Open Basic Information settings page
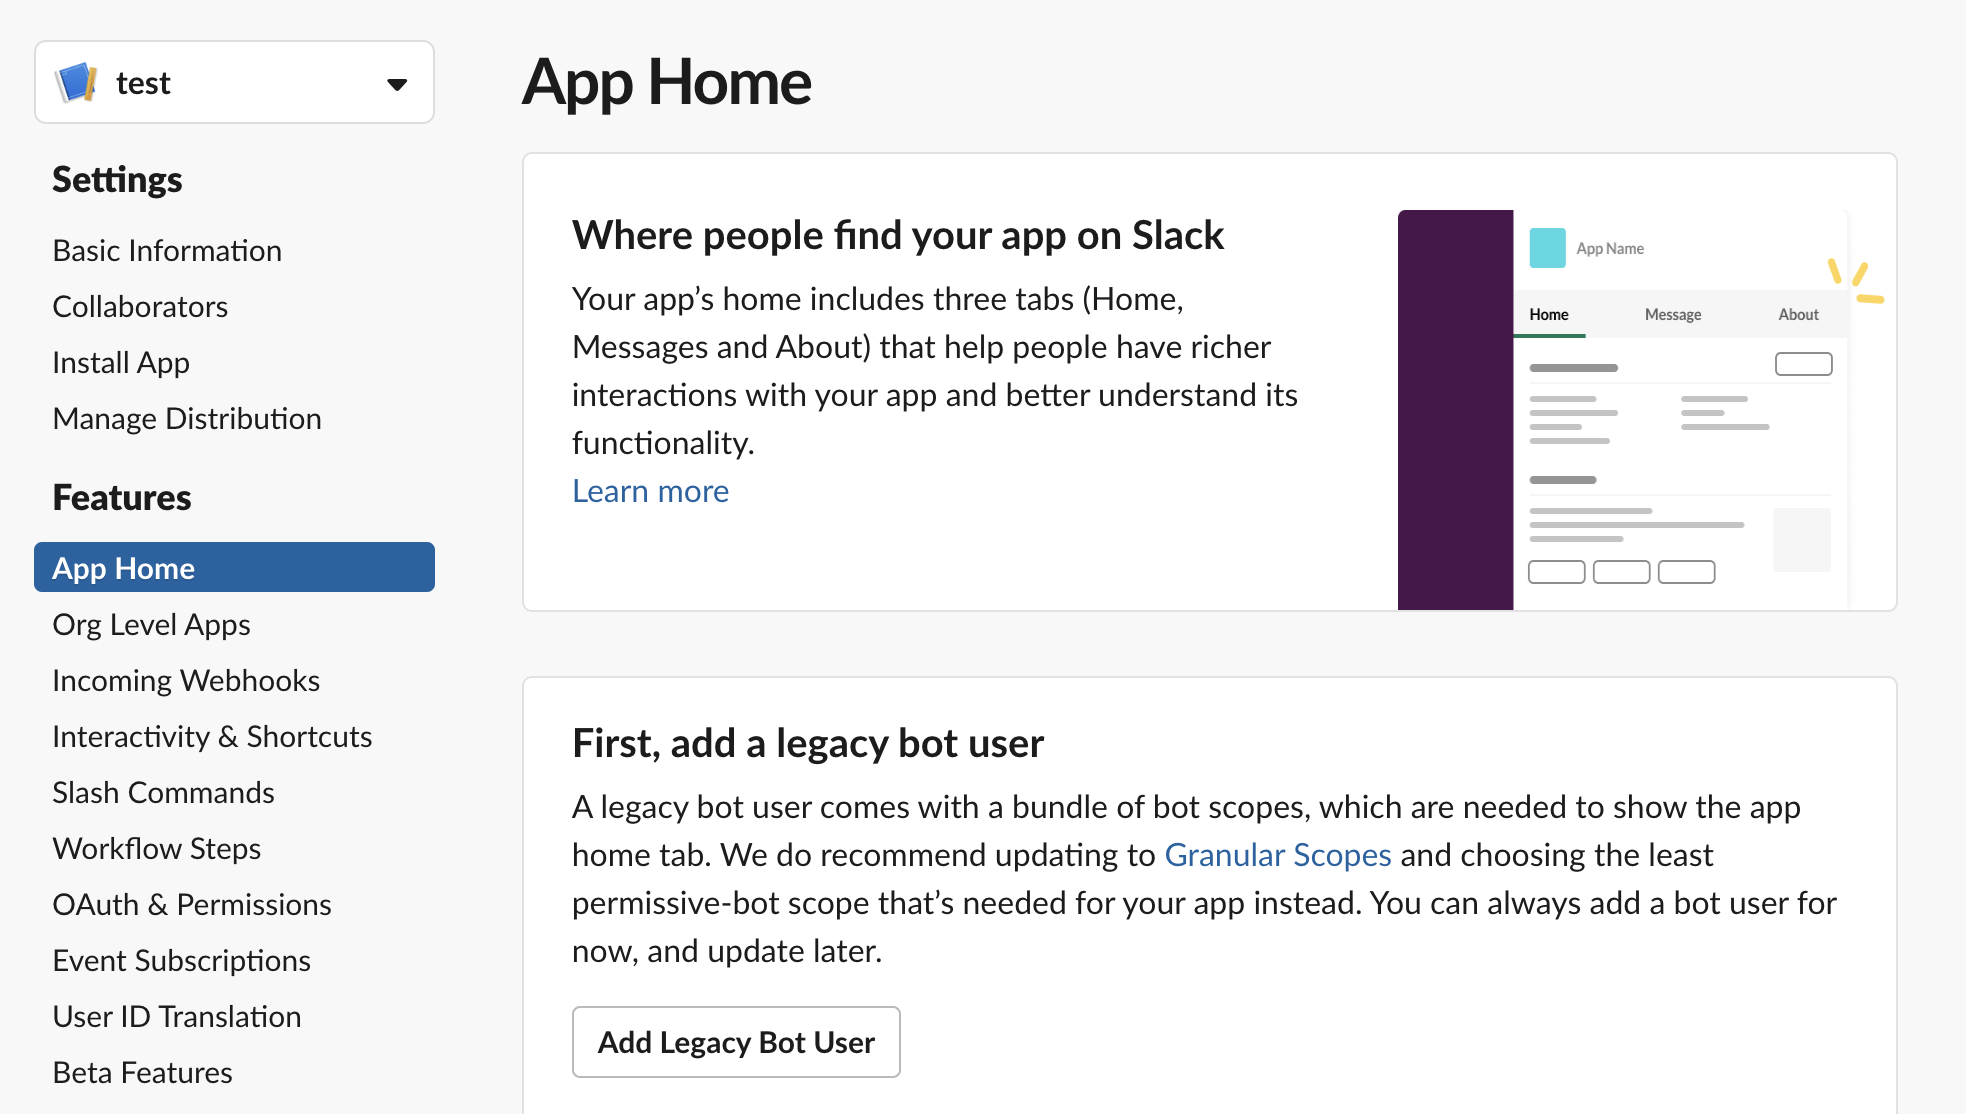1966x1114 pixels. tap(167, 250)
